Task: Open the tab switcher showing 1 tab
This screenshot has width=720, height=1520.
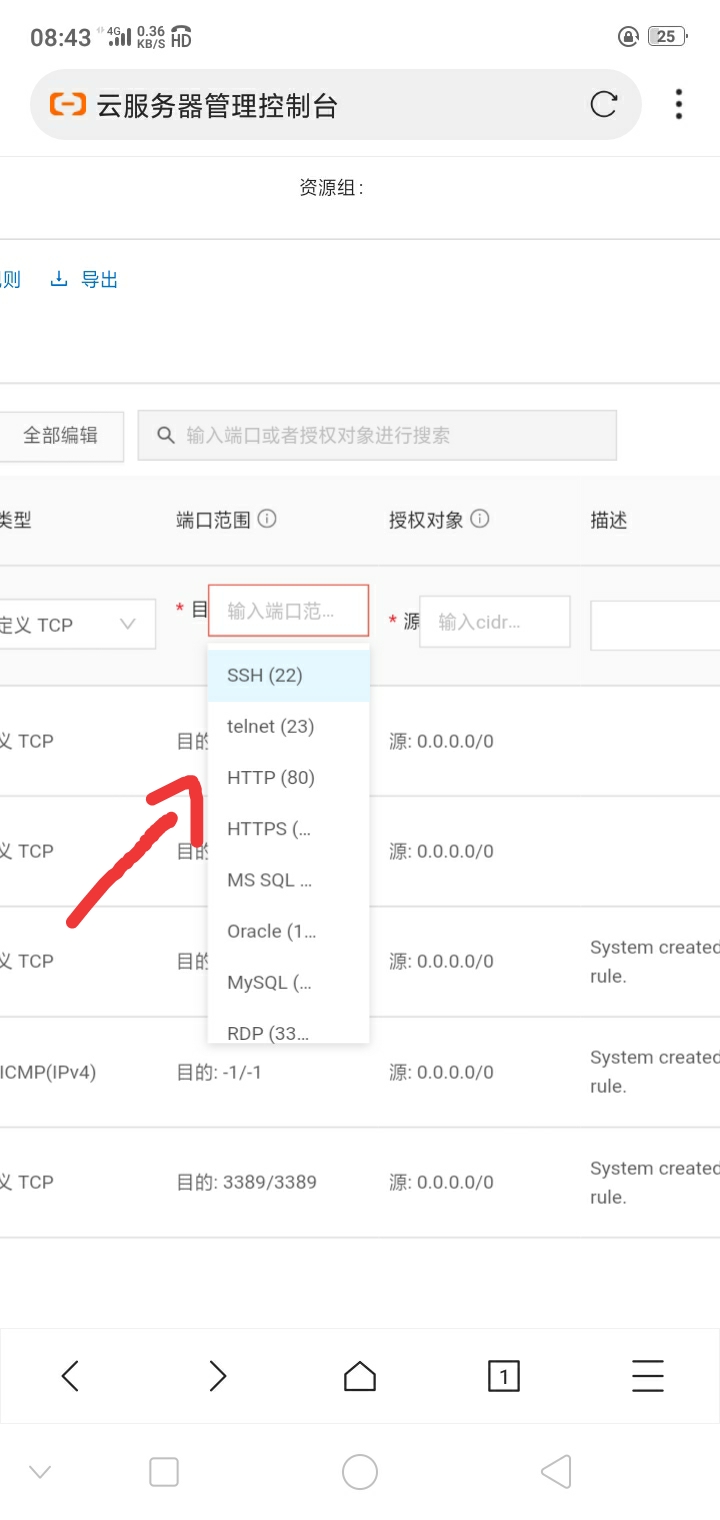Action: pyautogui.click(x=503, y=1376)
